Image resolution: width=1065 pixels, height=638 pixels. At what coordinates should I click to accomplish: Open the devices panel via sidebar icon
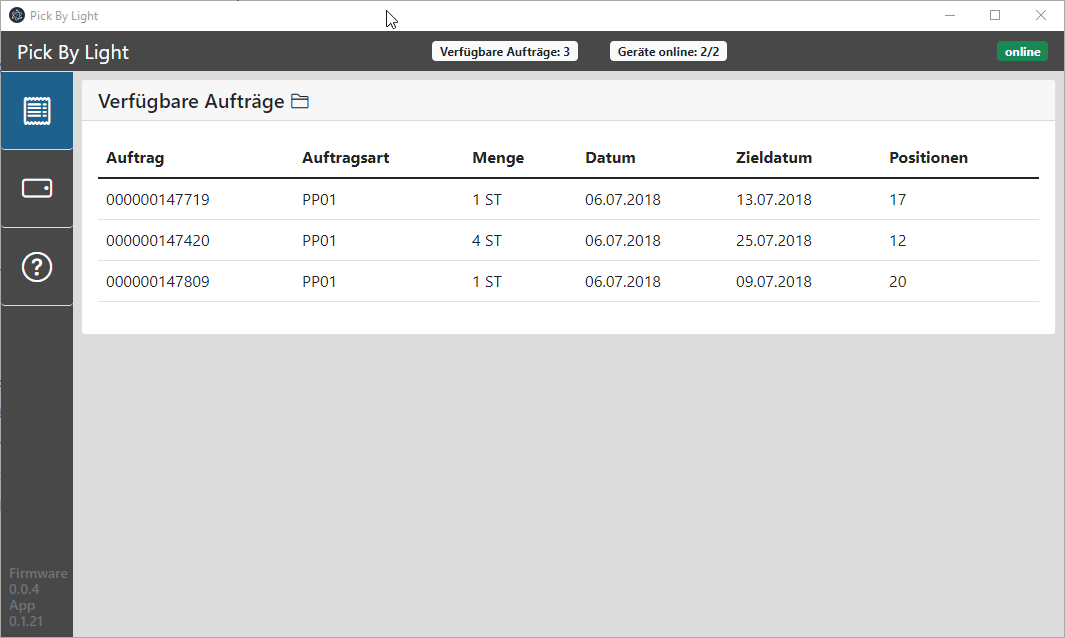tap(36, 187)
